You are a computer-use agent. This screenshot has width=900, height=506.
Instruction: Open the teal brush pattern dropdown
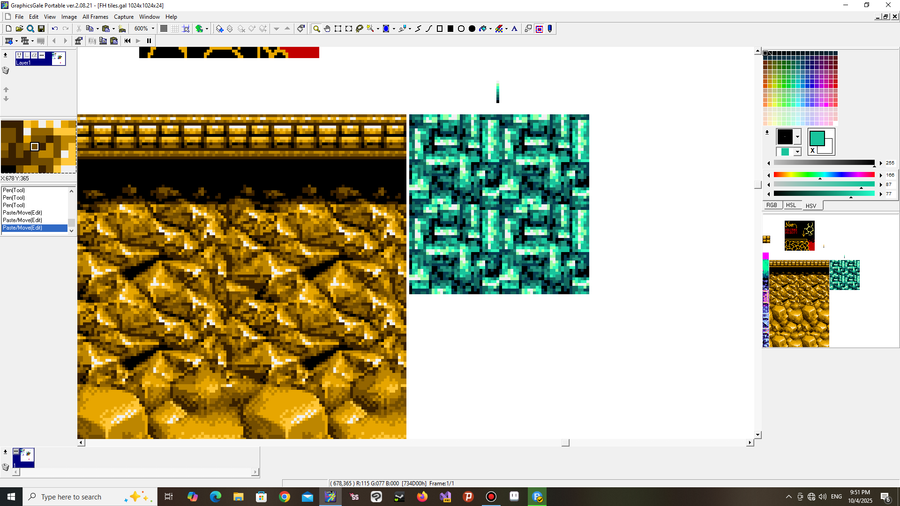pos(797,151)
